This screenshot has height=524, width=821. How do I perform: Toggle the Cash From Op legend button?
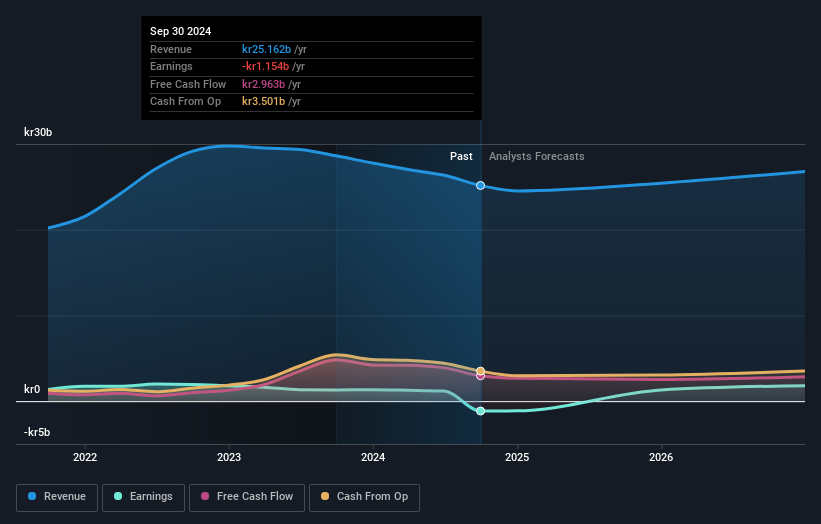364,497
